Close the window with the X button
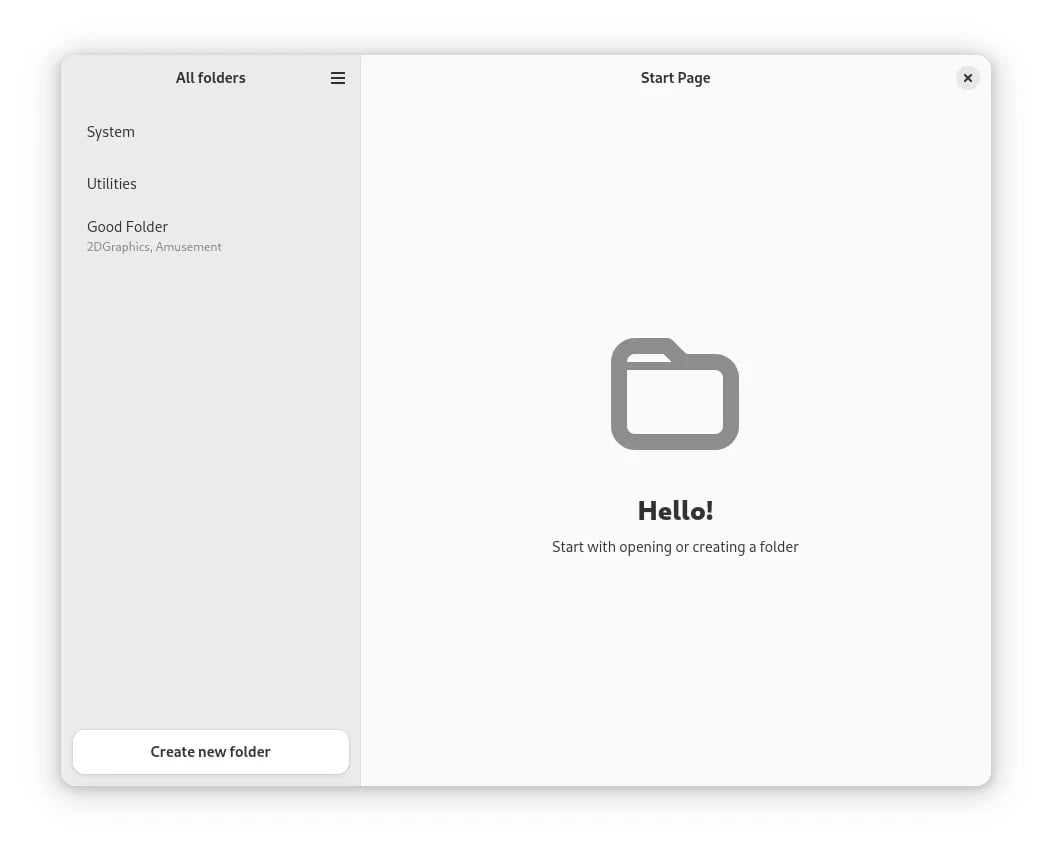 967,78
